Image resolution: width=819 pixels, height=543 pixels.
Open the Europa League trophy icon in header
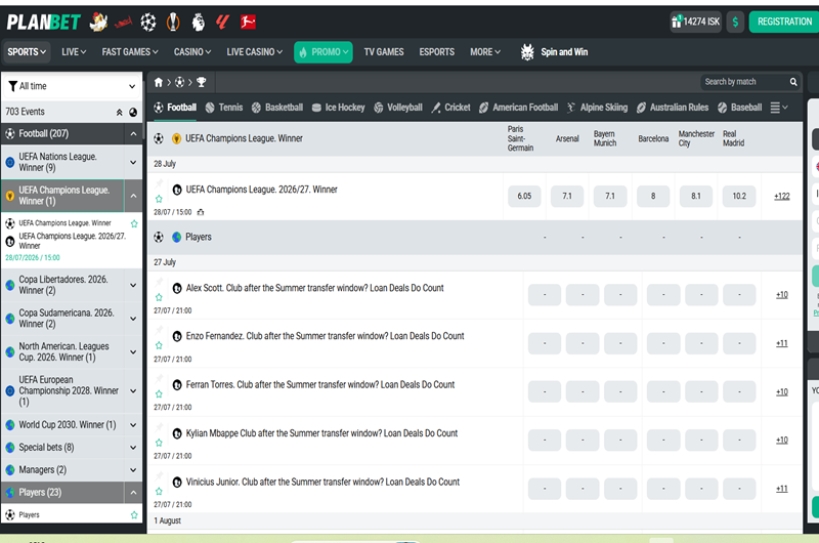173,22
